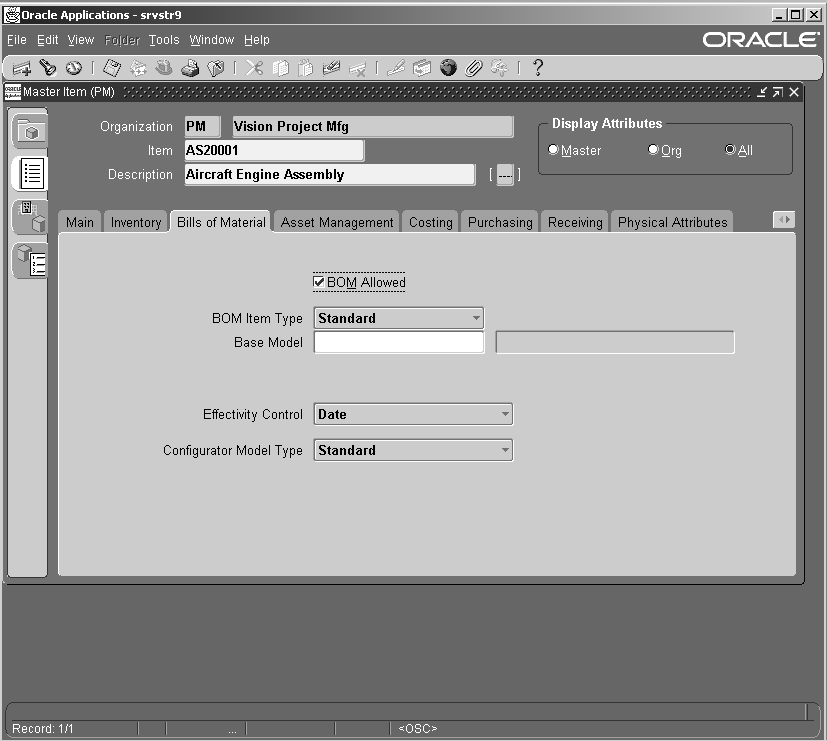Click the Record: 1/1 status bar text
This screenshot has width=827, height=741.
pyautogui.click(x=43, y=728)
